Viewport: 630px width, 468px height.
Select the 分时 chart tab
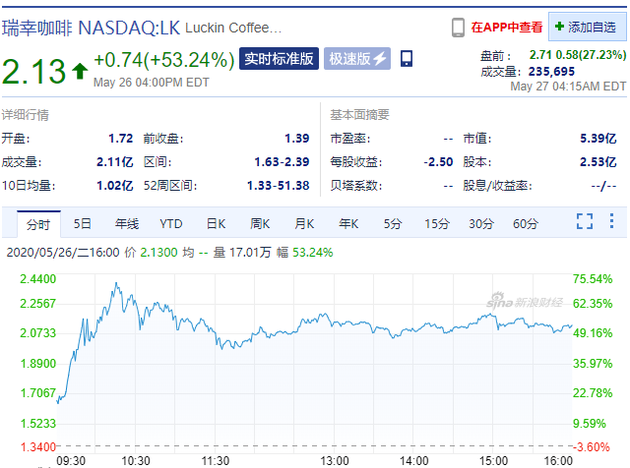pyautogui.click(x=39, y=224)
